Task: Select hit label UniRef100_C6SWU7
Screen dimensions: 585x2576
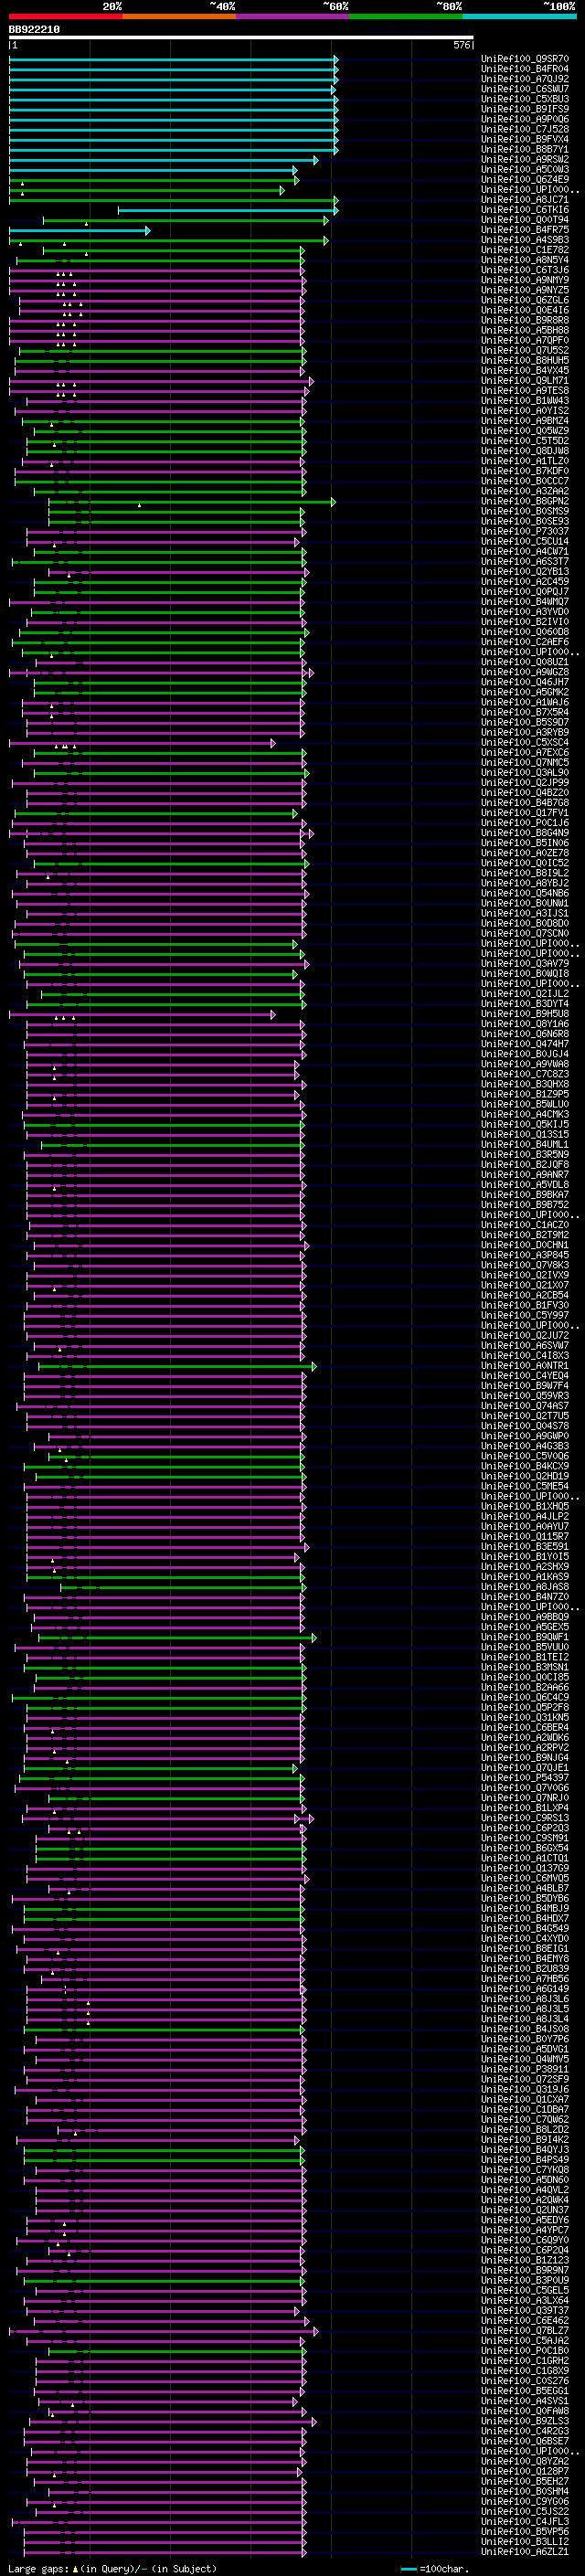Action: [525, 89]
